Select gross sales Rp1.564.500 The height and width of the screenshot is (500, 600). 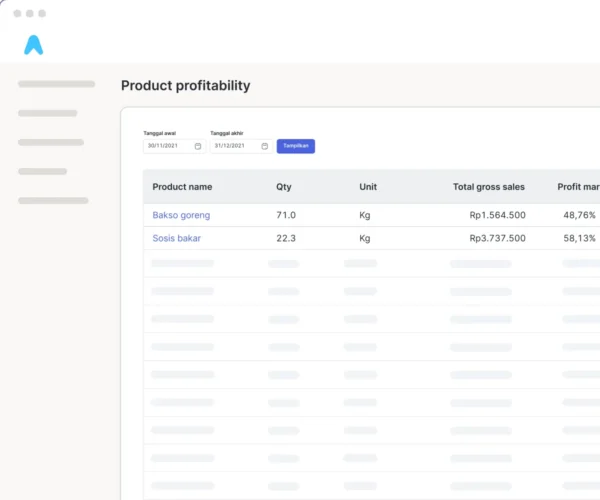497,215
